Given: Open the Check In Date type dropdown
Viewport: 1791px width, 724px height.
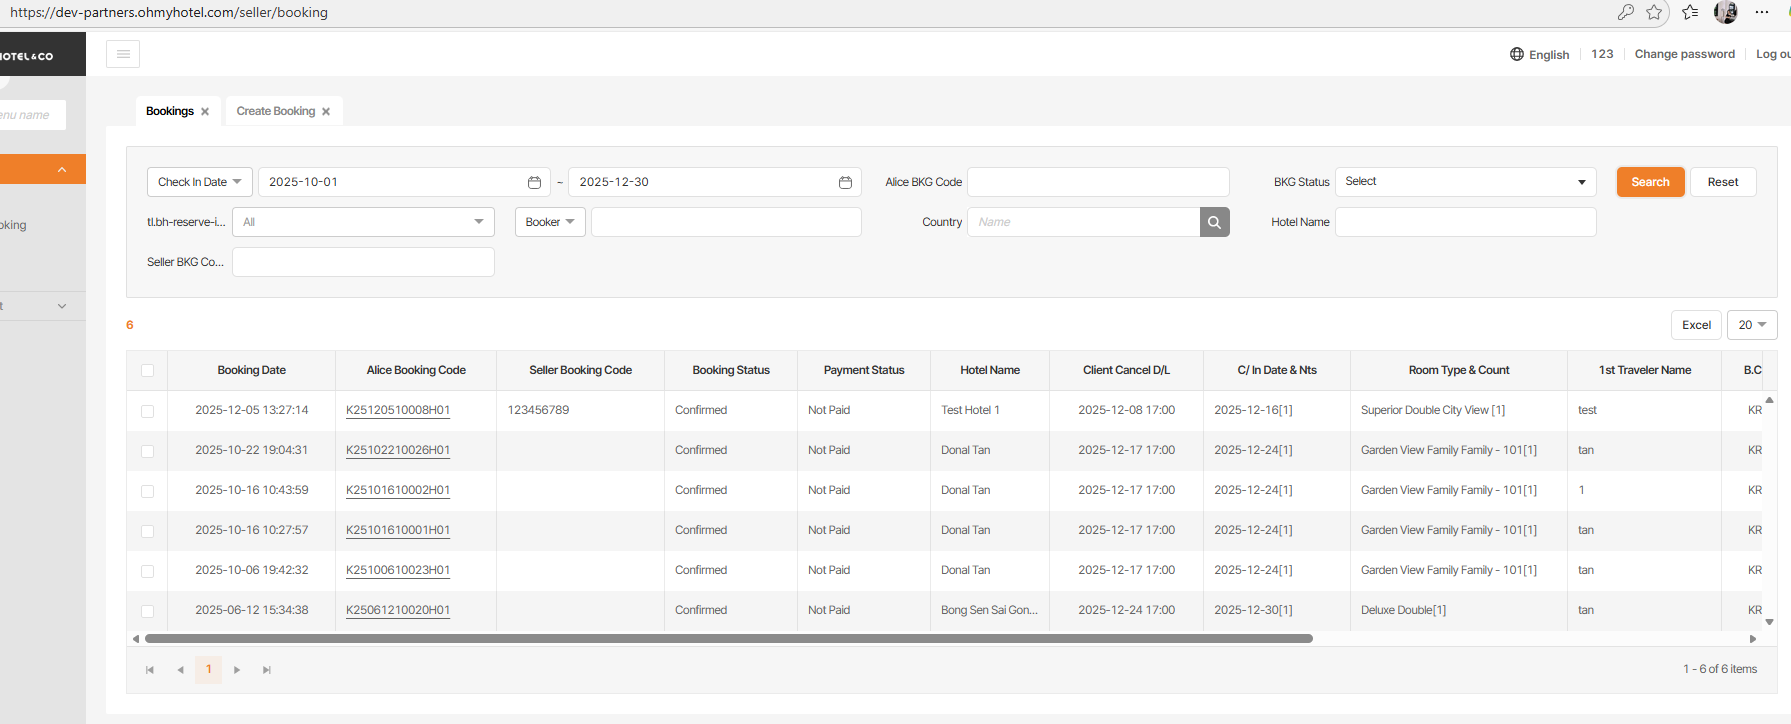Looking at the screenshot, I should coord(200,182).
